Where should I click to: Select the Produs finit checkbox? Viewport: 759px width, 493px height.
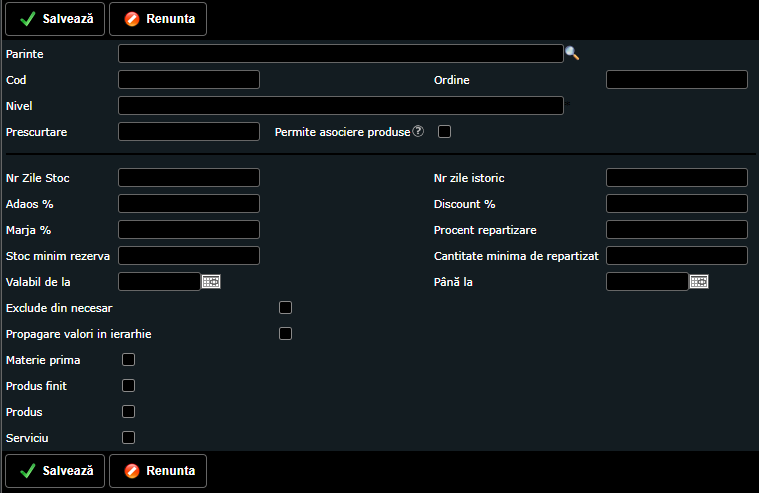(128, 385)
